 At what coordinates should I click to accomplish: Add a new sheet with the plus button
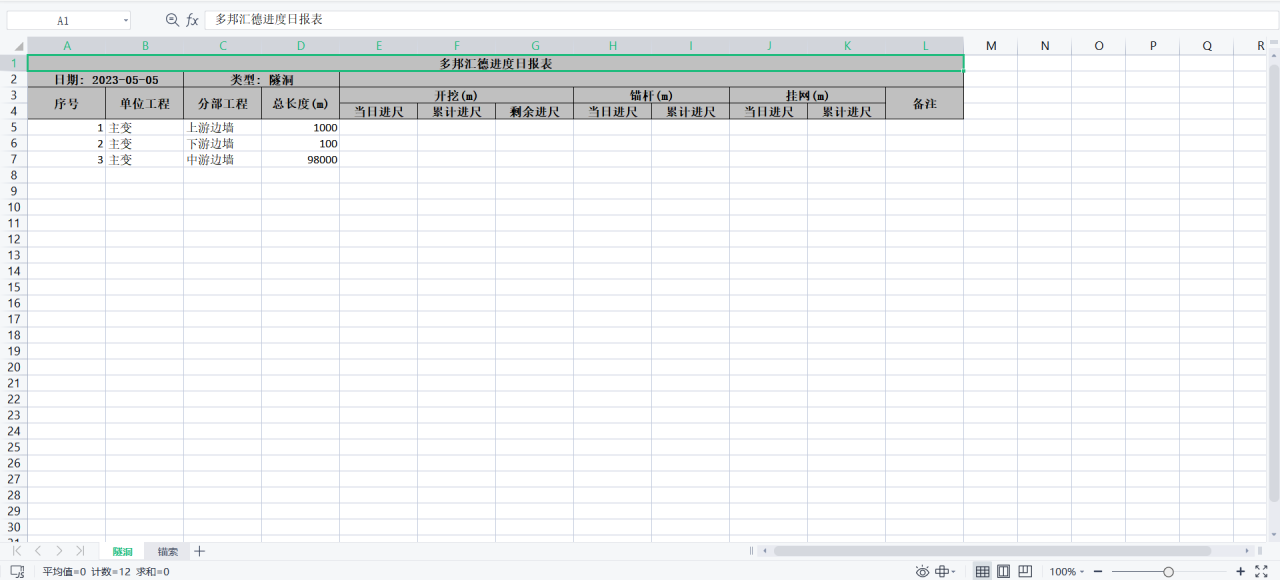click(199, 551)
